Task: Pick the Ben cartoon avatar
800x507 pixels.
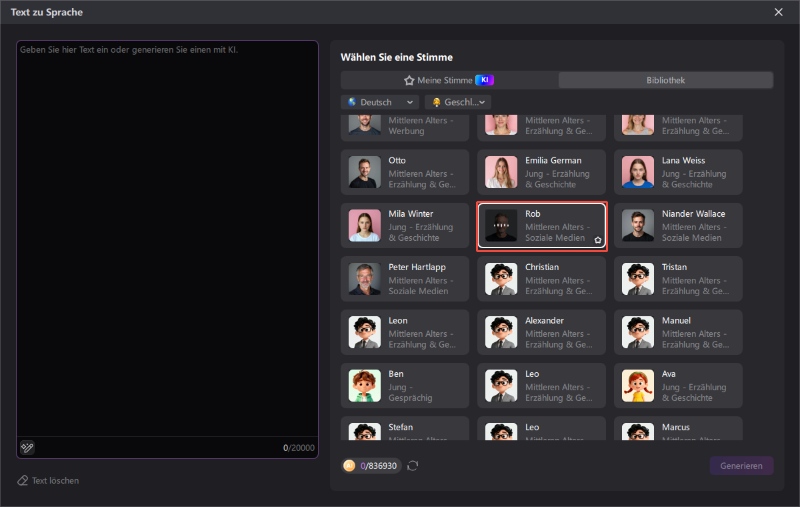Action: 364,386
